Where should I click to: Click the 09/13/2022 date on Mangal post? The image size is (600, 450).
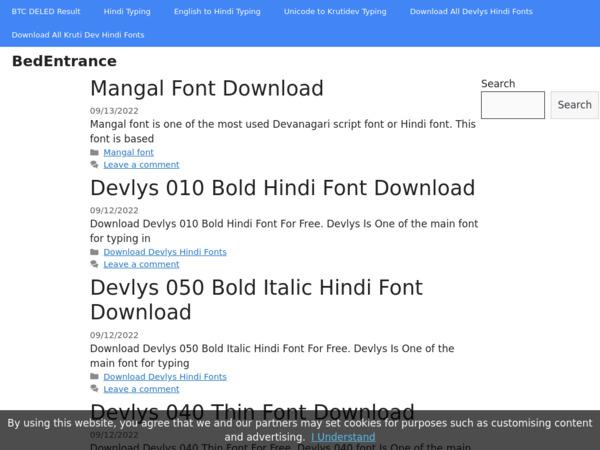114,111
